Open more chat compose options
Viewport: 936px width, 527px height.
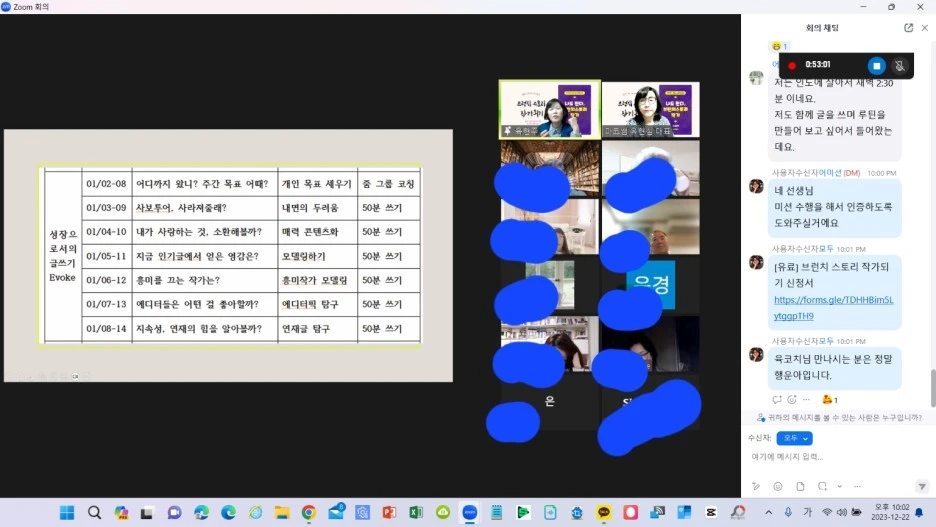pos(857,486)
